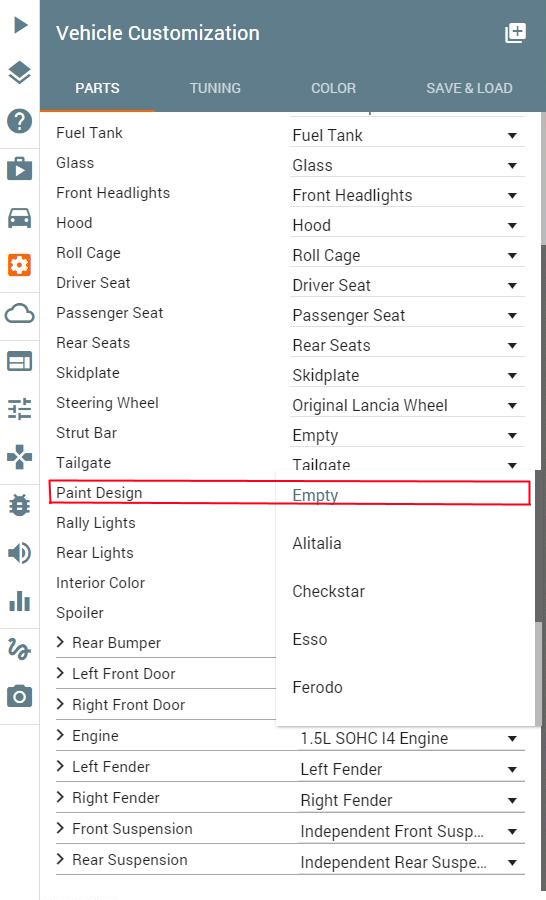Open the vehicle selector car icon
546x900 pixels.
[20, 218]
